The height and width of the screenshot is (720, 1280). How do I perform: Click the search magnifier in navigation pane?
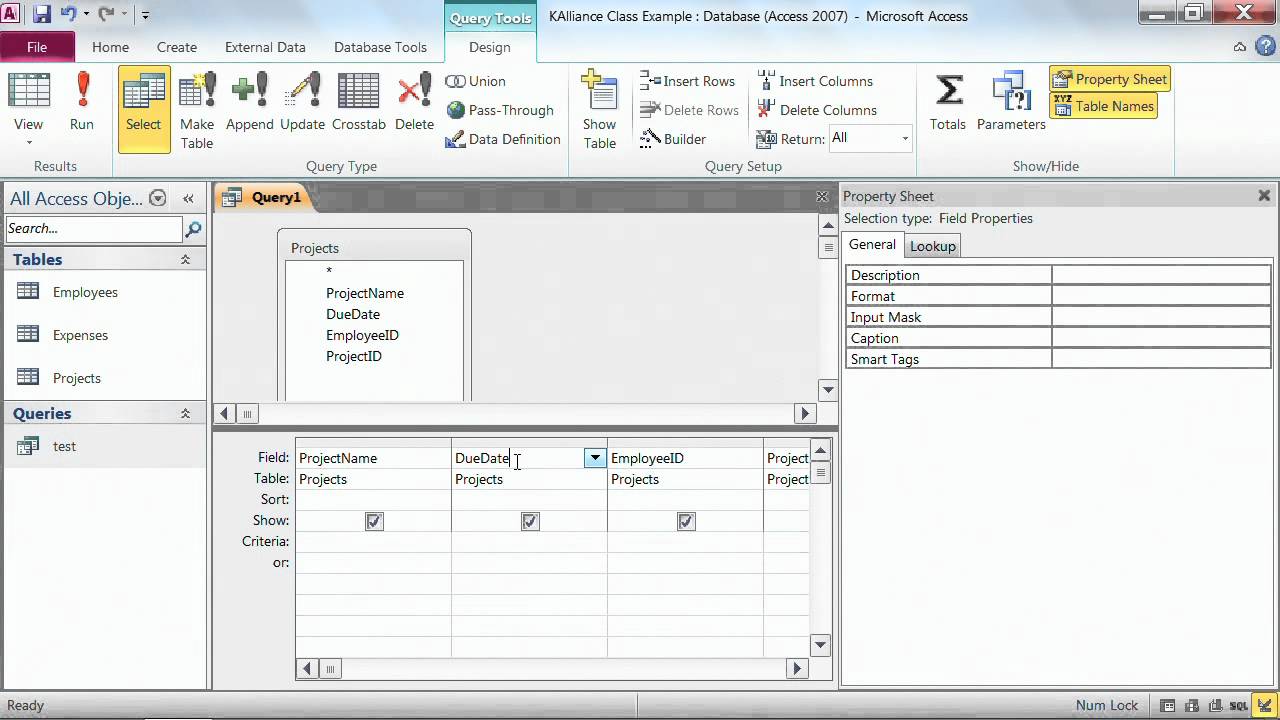(194, 229)
